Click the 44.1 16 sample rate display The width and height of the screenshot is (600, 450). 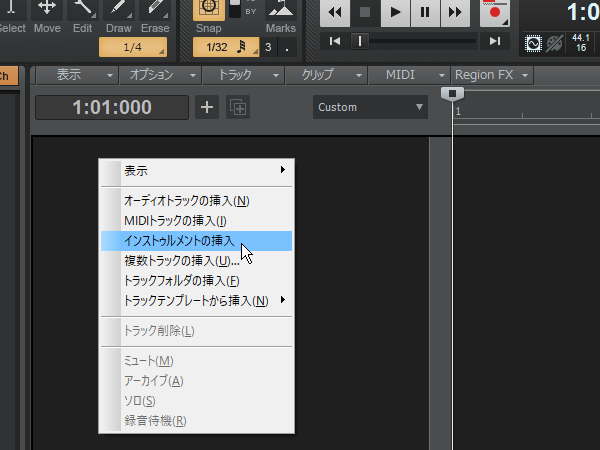581,43
